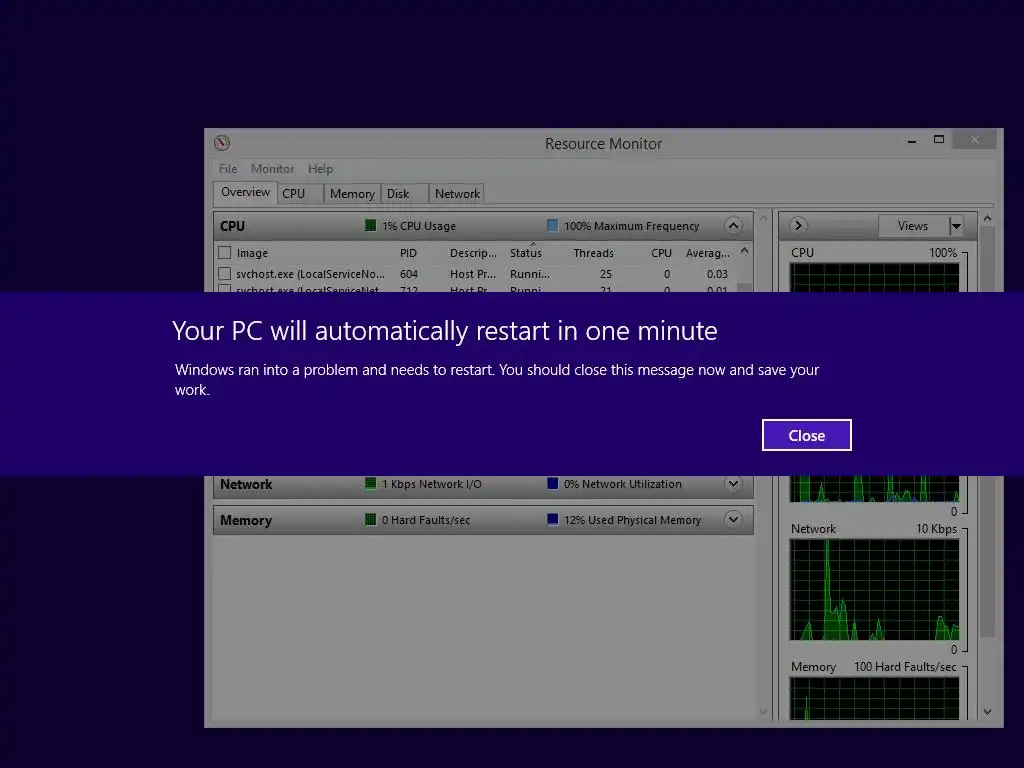
Task: Sort by Threads column header
Action: pyautogui.click(x=593, y=253)
